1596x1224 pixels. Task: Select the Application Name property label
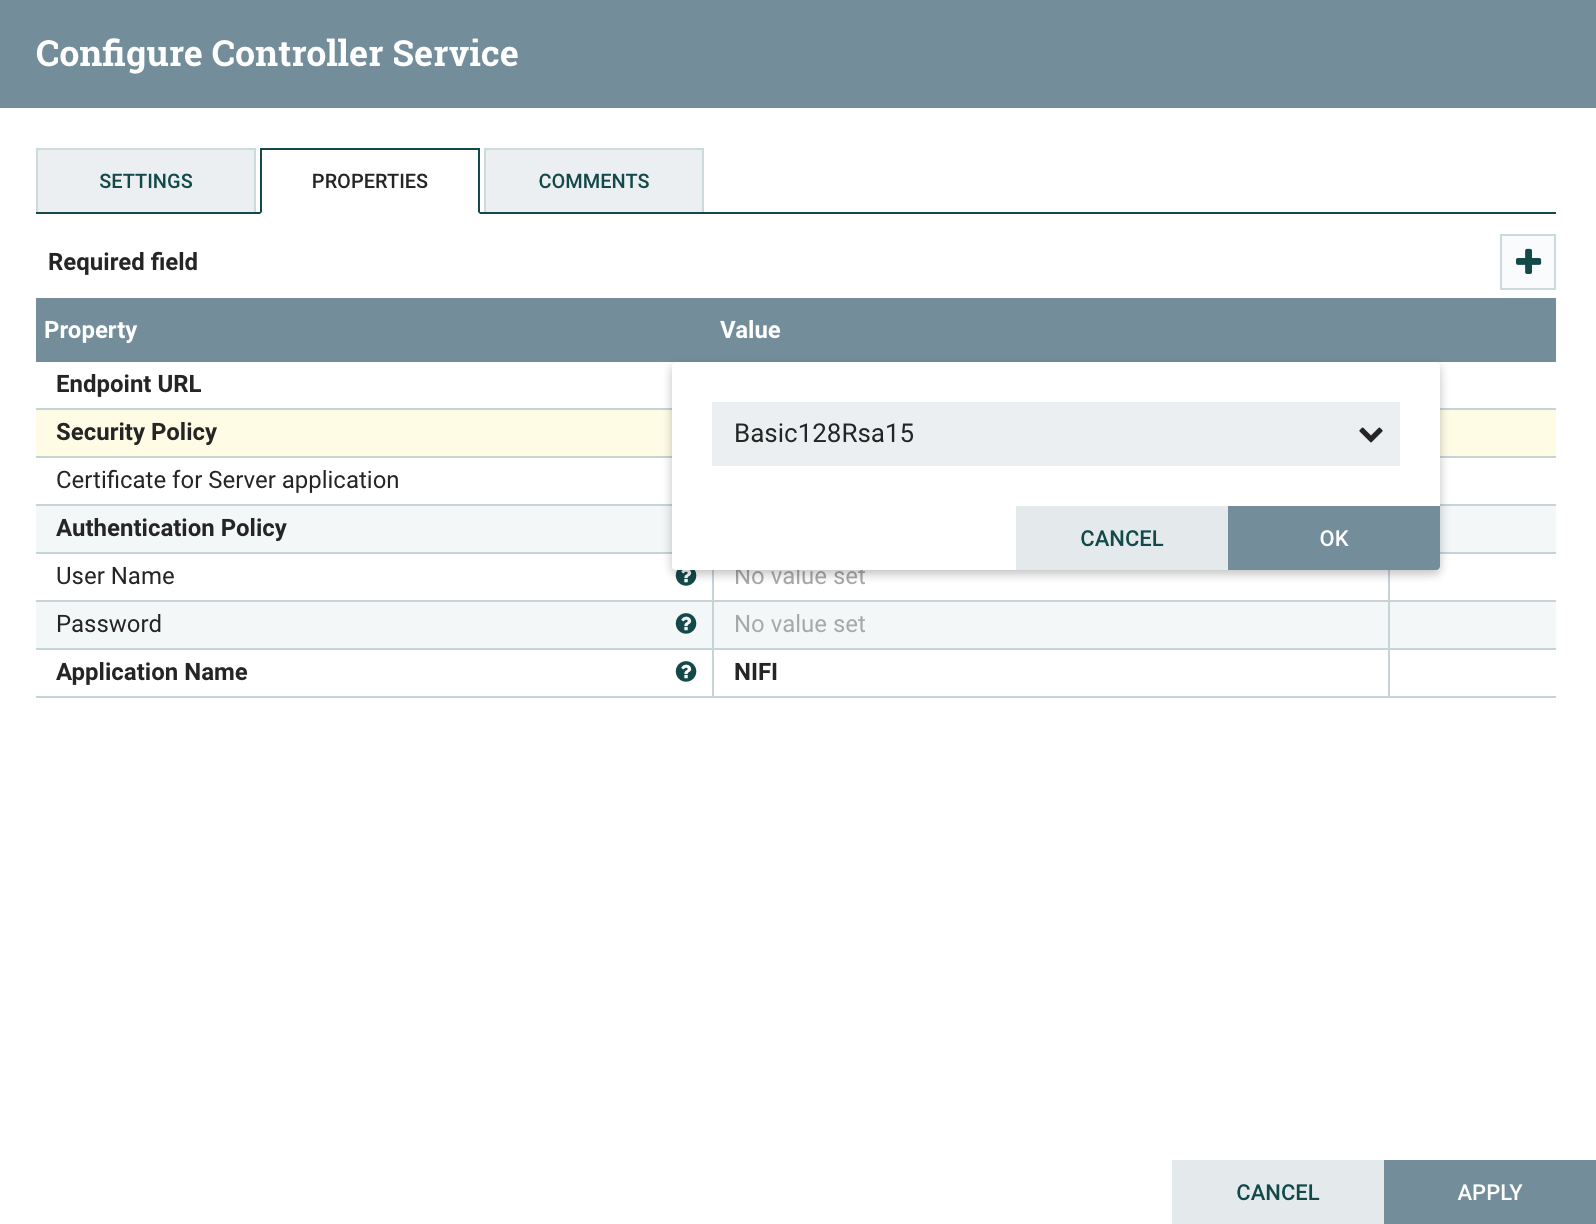pos(152,673)
